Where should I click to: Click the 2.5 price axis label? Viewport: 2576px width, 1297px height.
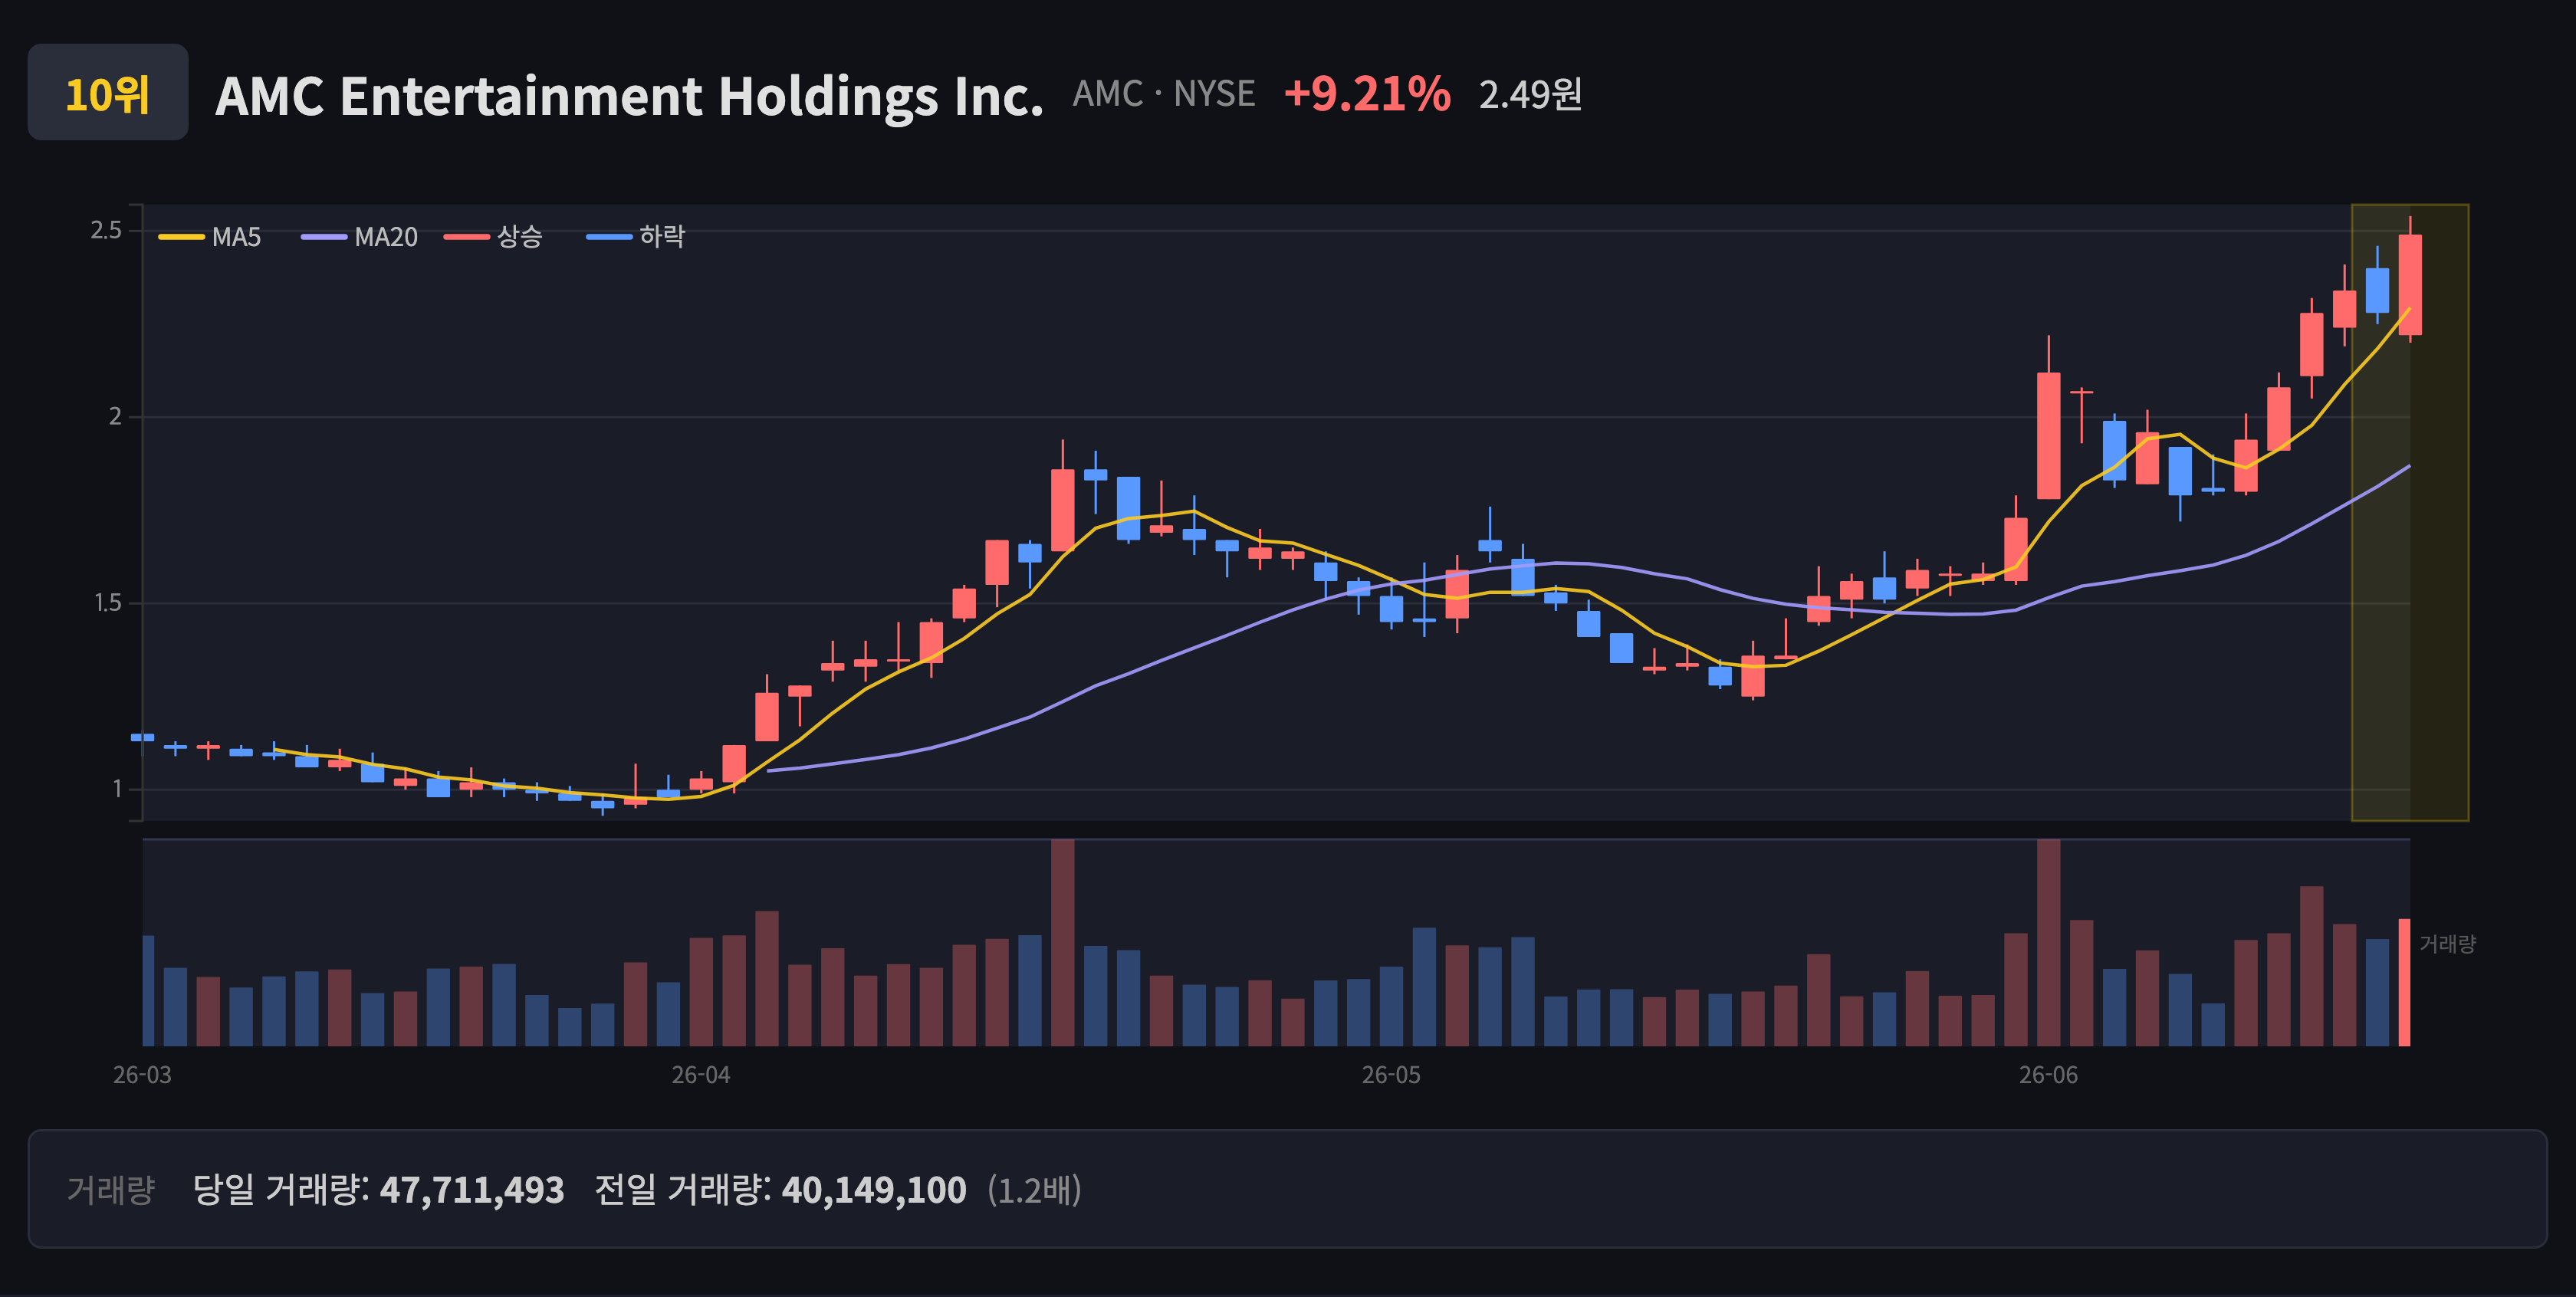point(106,231)
